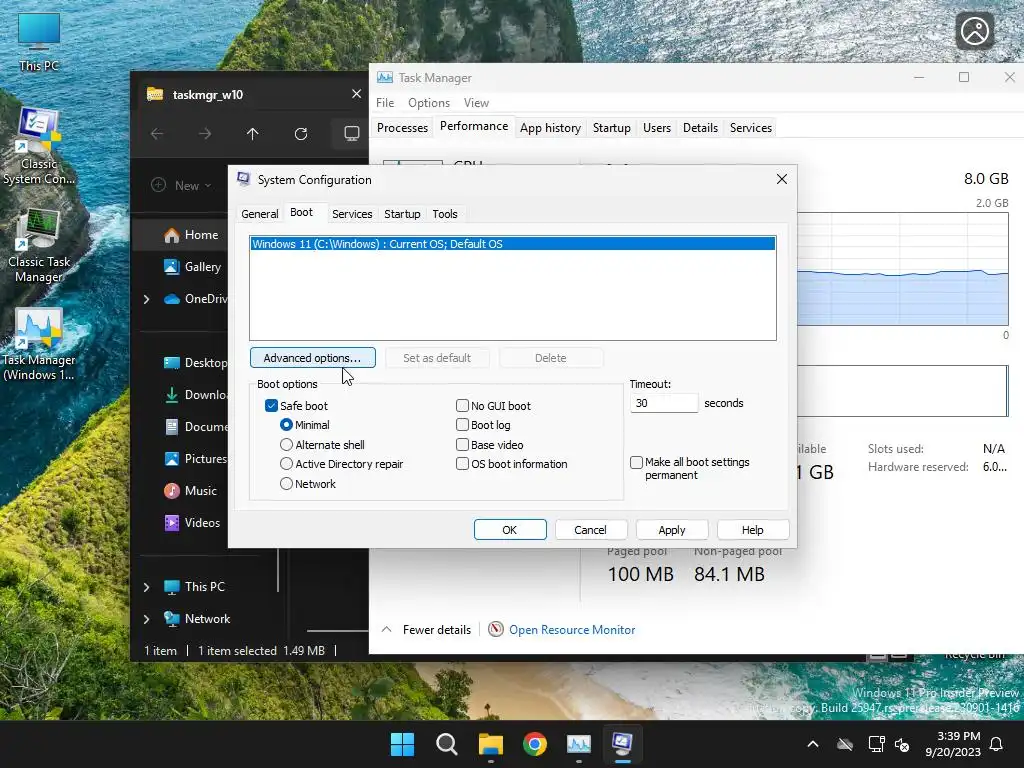Viewport: 1024px width, 768px height.
Task: Open Resource Monitor link
Action: pyautogui.click(x=572, y=630)
